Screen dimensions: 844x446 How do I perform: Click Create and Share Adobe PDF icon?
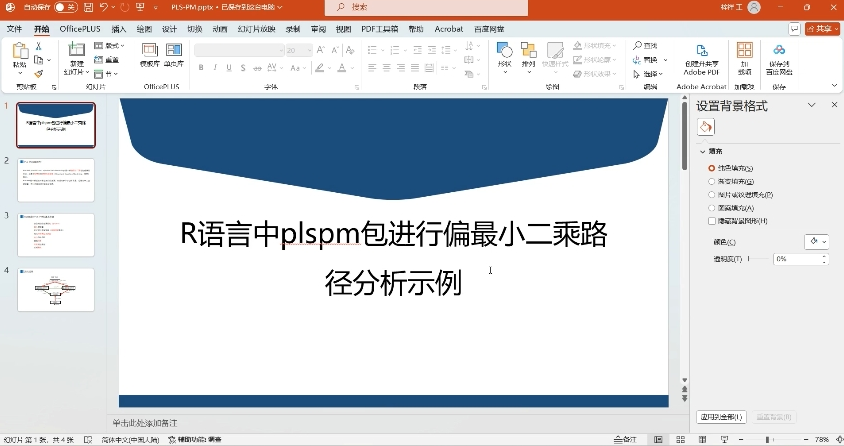[702, 50]
